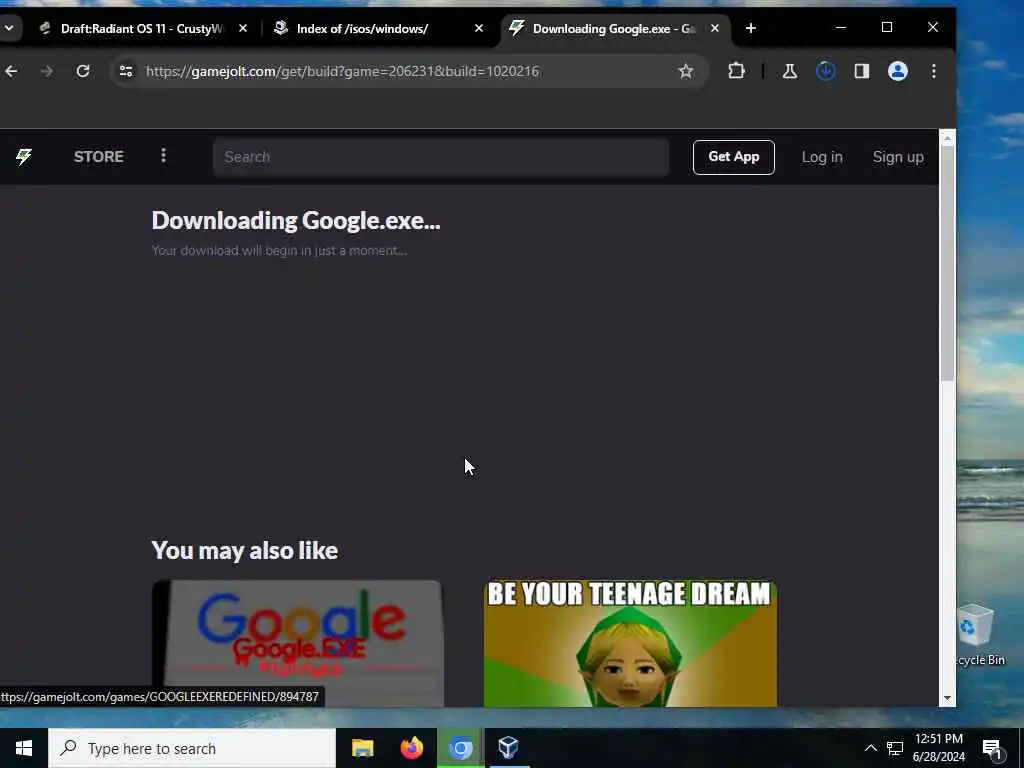This screenshot has height=768, width=1024.
Task: Open the Google.EXE game thumbnail
Action: click(297, 643)
